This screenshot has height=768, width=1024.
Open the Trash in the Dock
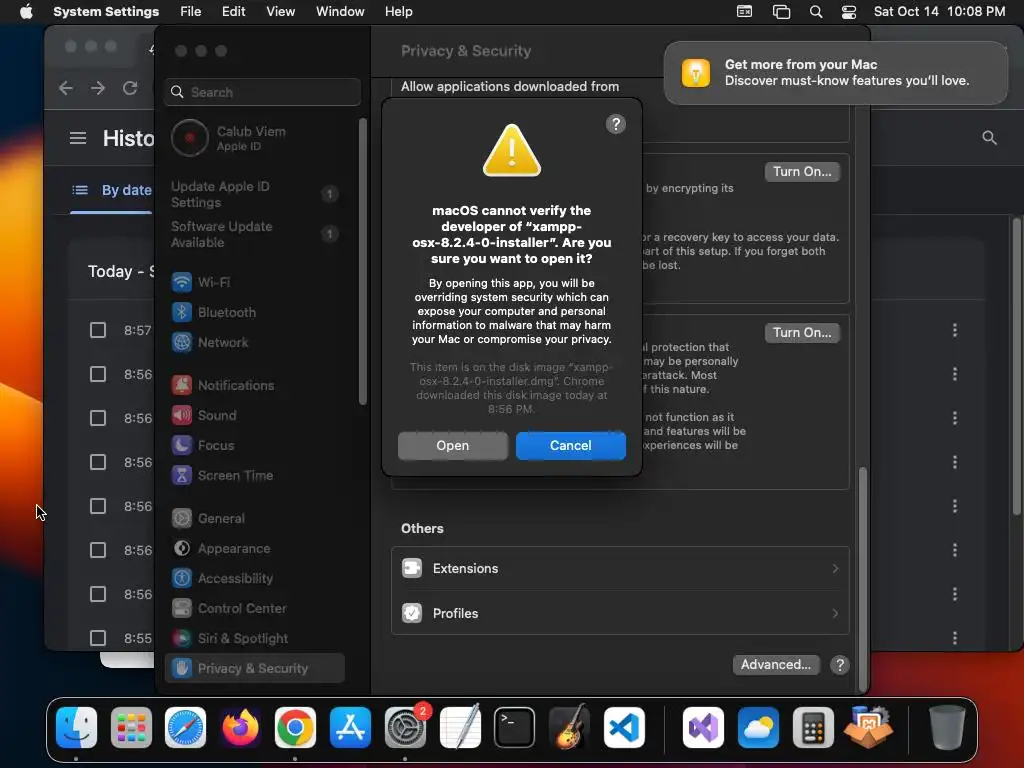point(947,727)
